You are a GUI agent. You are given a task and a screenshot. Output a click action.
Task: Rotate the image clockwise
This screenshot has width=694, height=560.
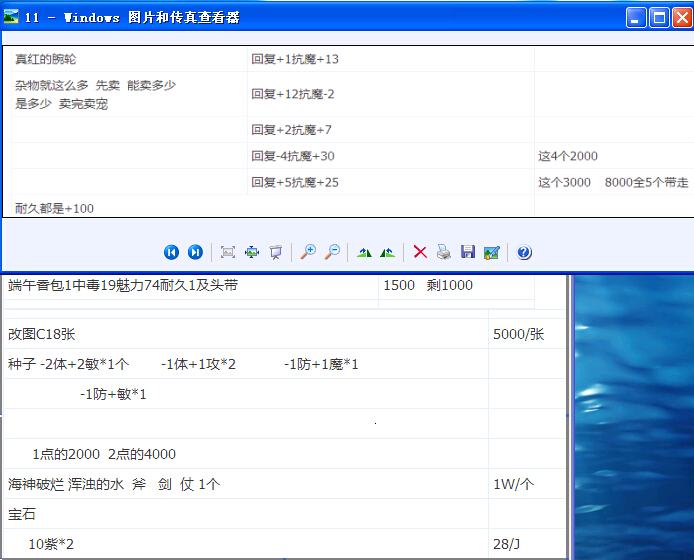[364, 252]
